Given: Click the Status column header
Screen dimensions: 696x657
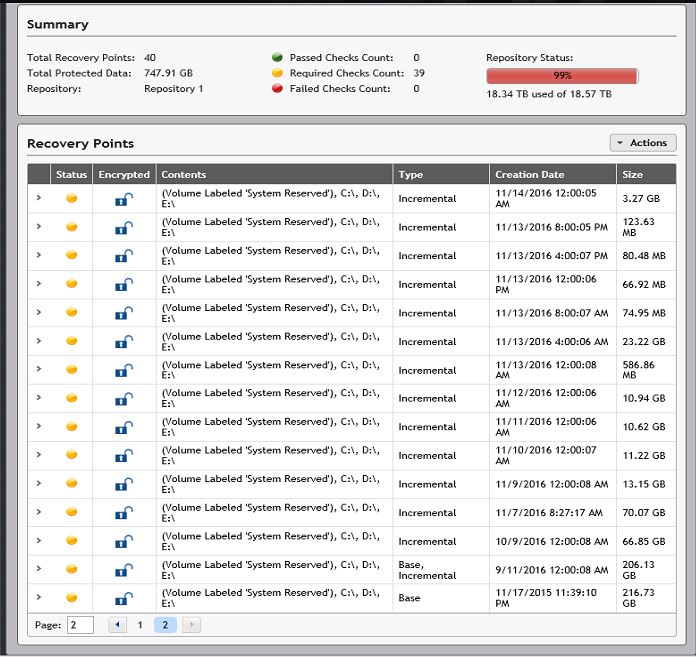Looking at the screenshot, I should click(x=71, y=174).
